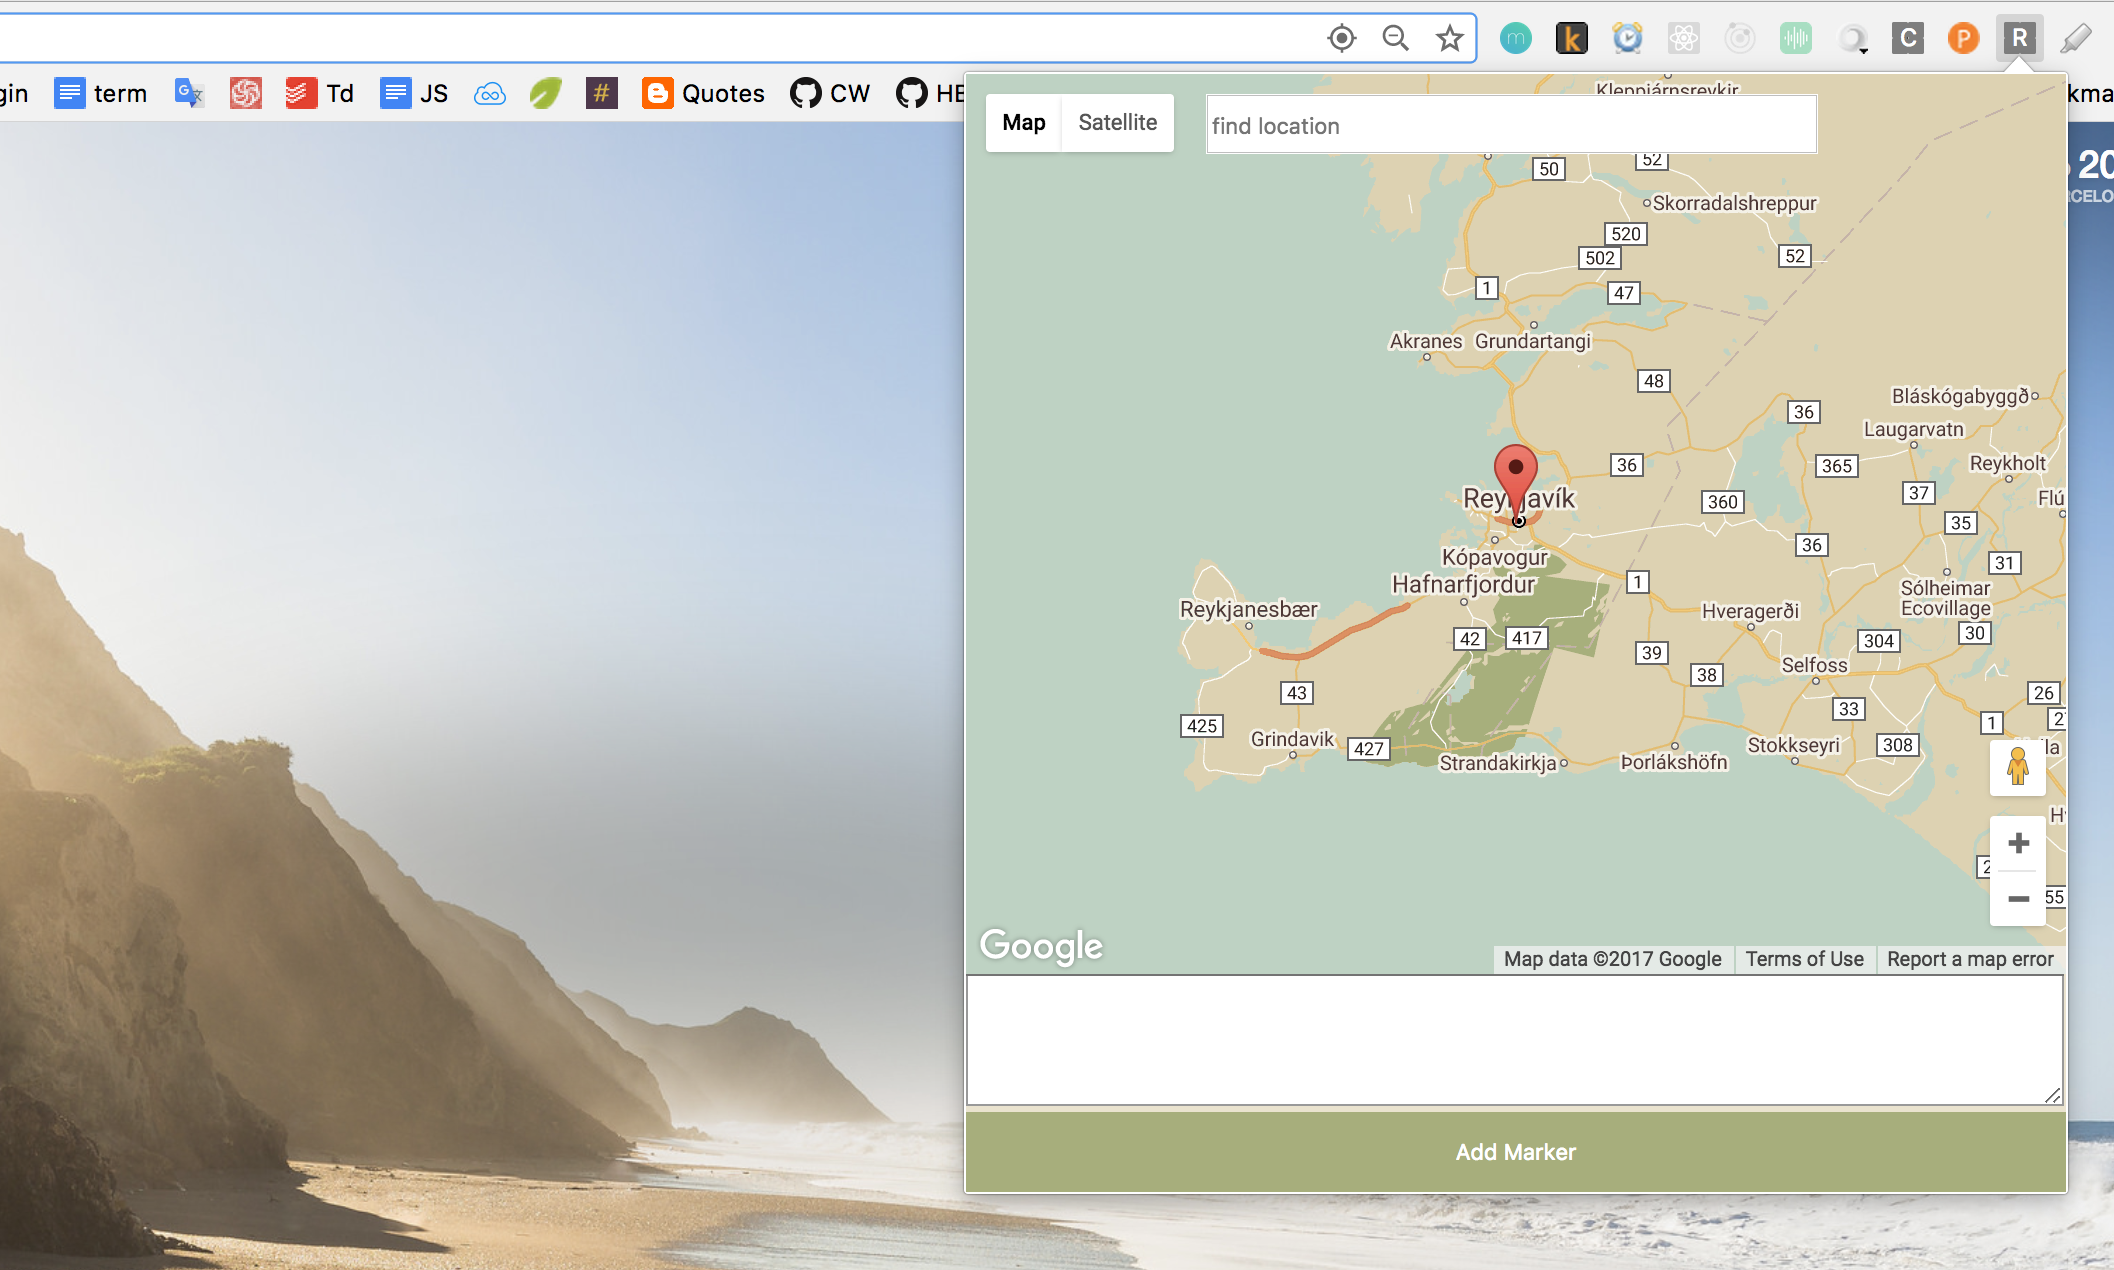Click the location target icon in the address bar
2114x1270 pixels.
coord(1341,39)
